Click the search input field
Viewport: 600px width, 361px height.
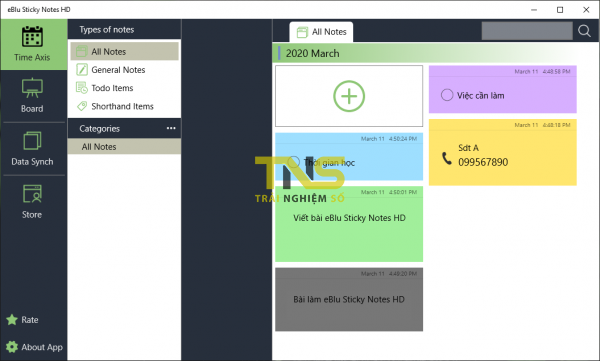(527, 31)
